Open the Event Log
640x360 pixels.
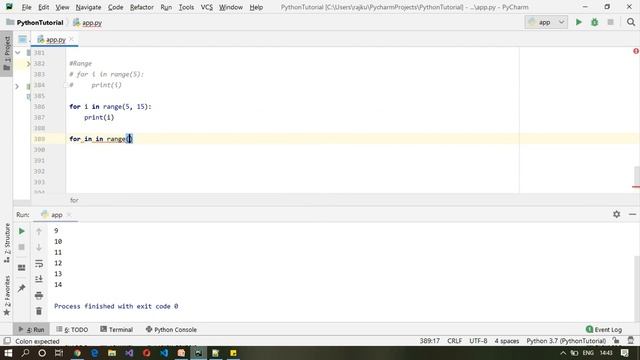[604, 329]
